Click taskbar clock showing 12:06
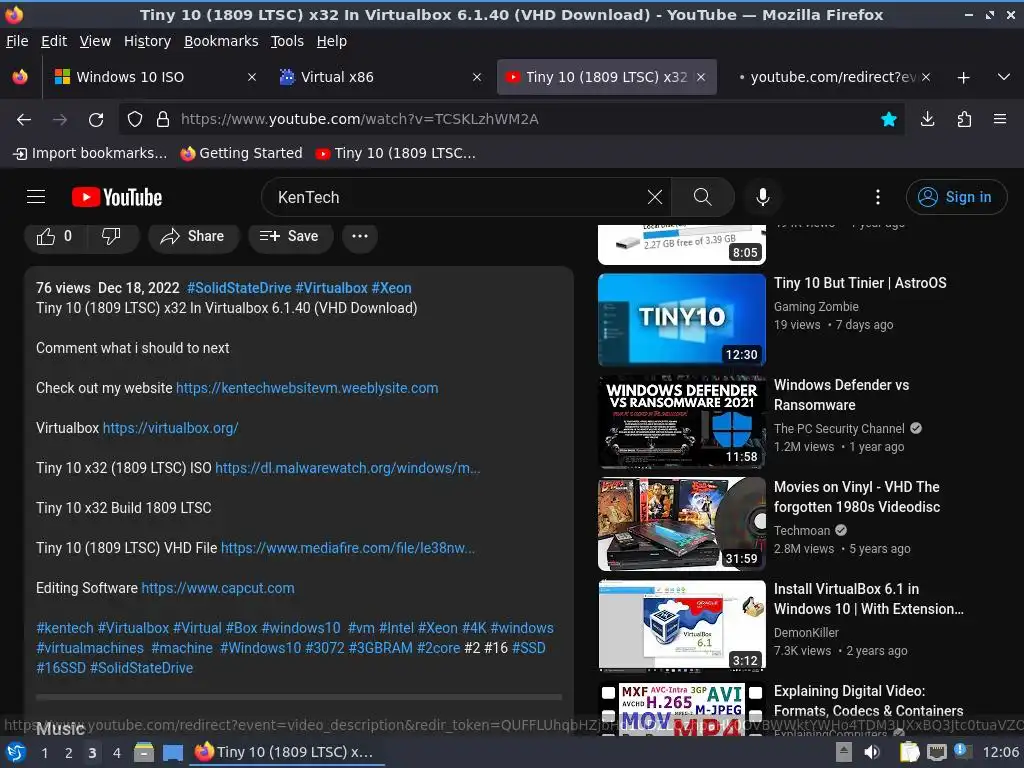Image resolution: width=1024 pixels, height=768 pixels. [x=1000, y=752]
